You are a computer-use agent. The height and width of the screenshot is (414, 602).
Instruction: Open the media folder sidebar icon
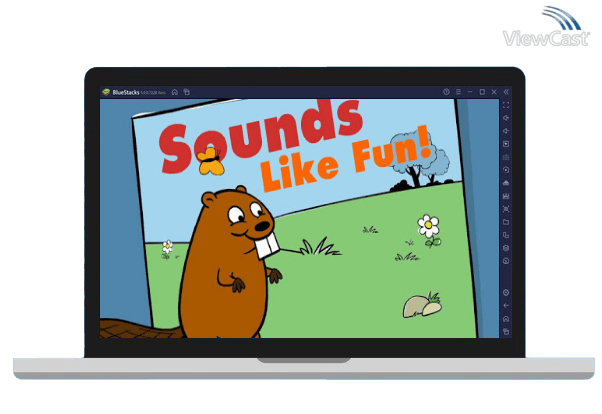(506, 222)
